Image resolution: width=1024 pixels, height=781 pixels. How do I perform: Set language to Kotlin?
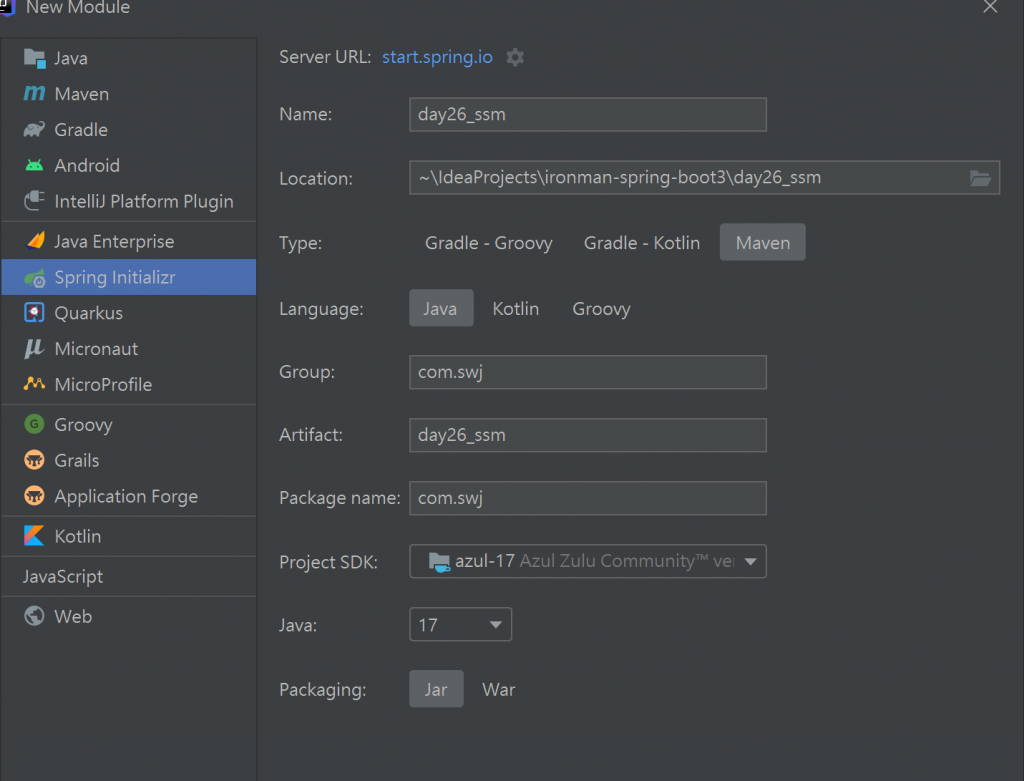point(516,308)
